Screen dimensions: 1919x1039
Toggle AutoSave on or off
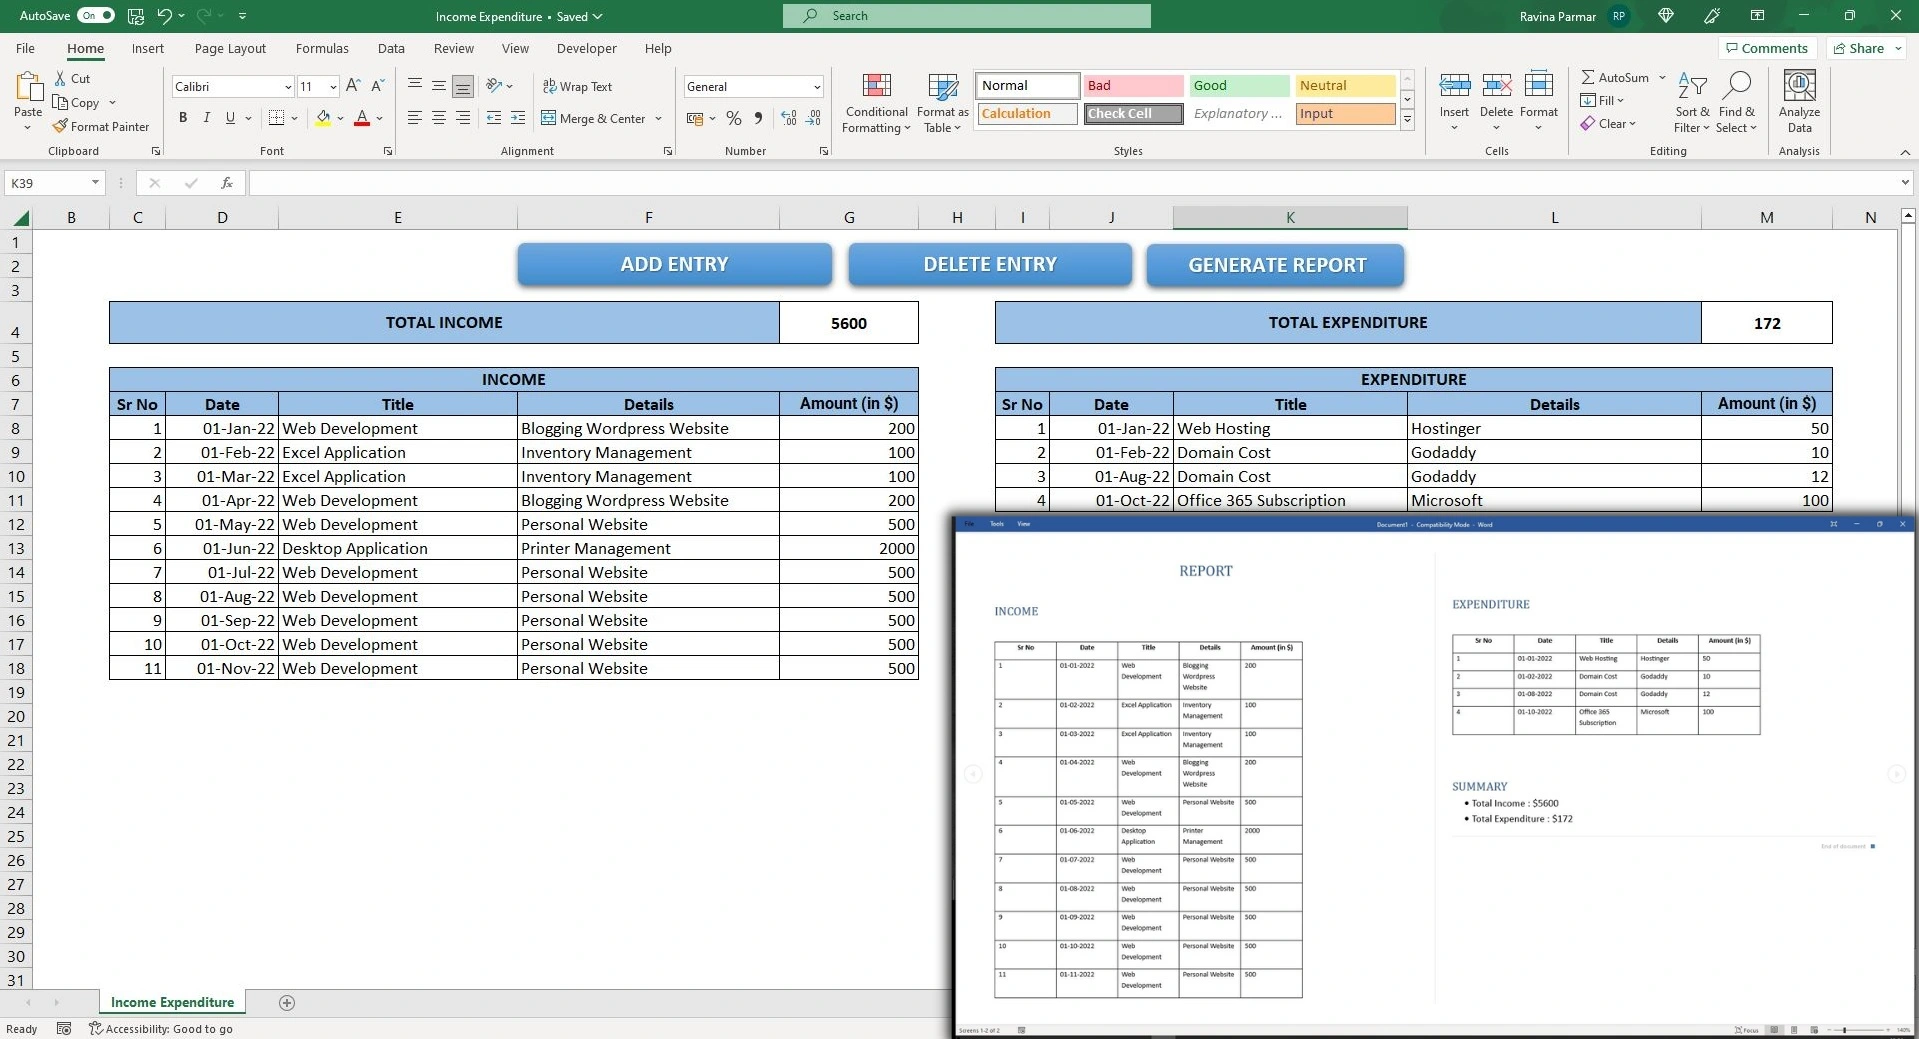tap(95, 16)
